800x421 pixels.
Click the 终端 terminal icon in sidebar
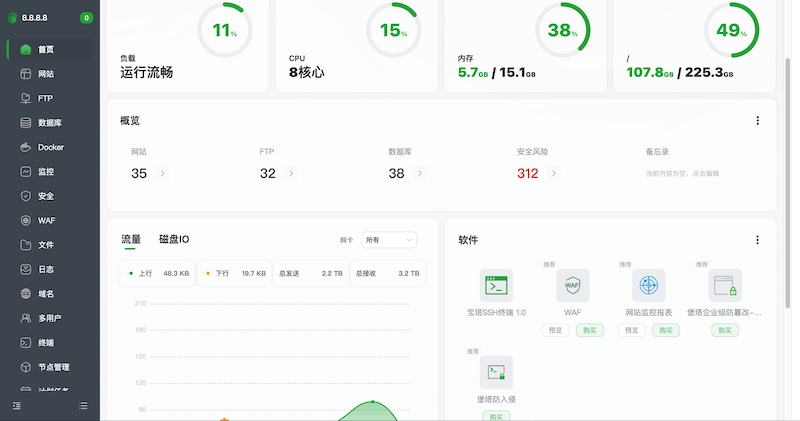26,343
